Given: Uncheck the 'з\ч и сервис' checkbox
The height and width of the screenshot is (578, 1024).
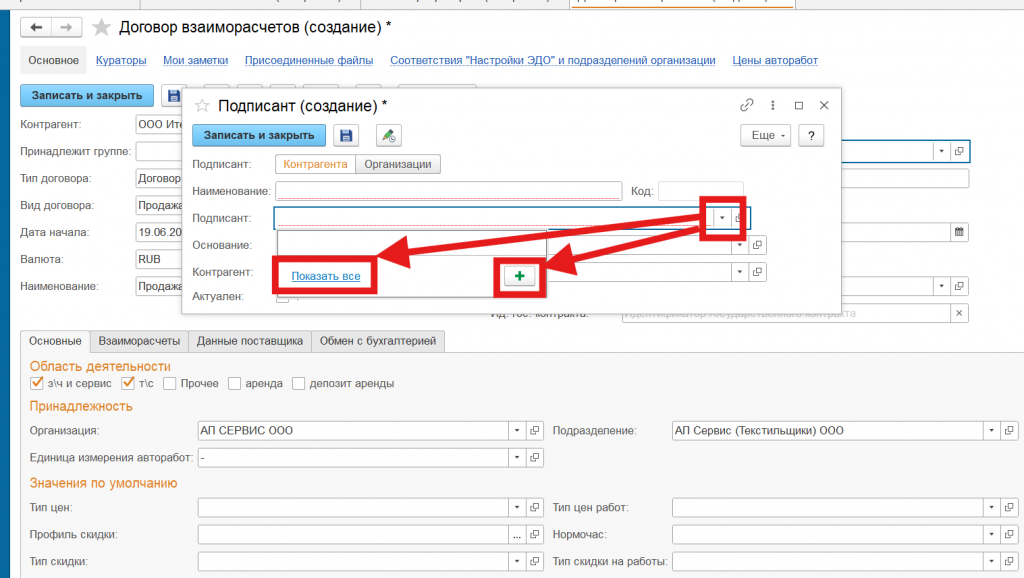Looking at the screenshot, I should 37,383.
